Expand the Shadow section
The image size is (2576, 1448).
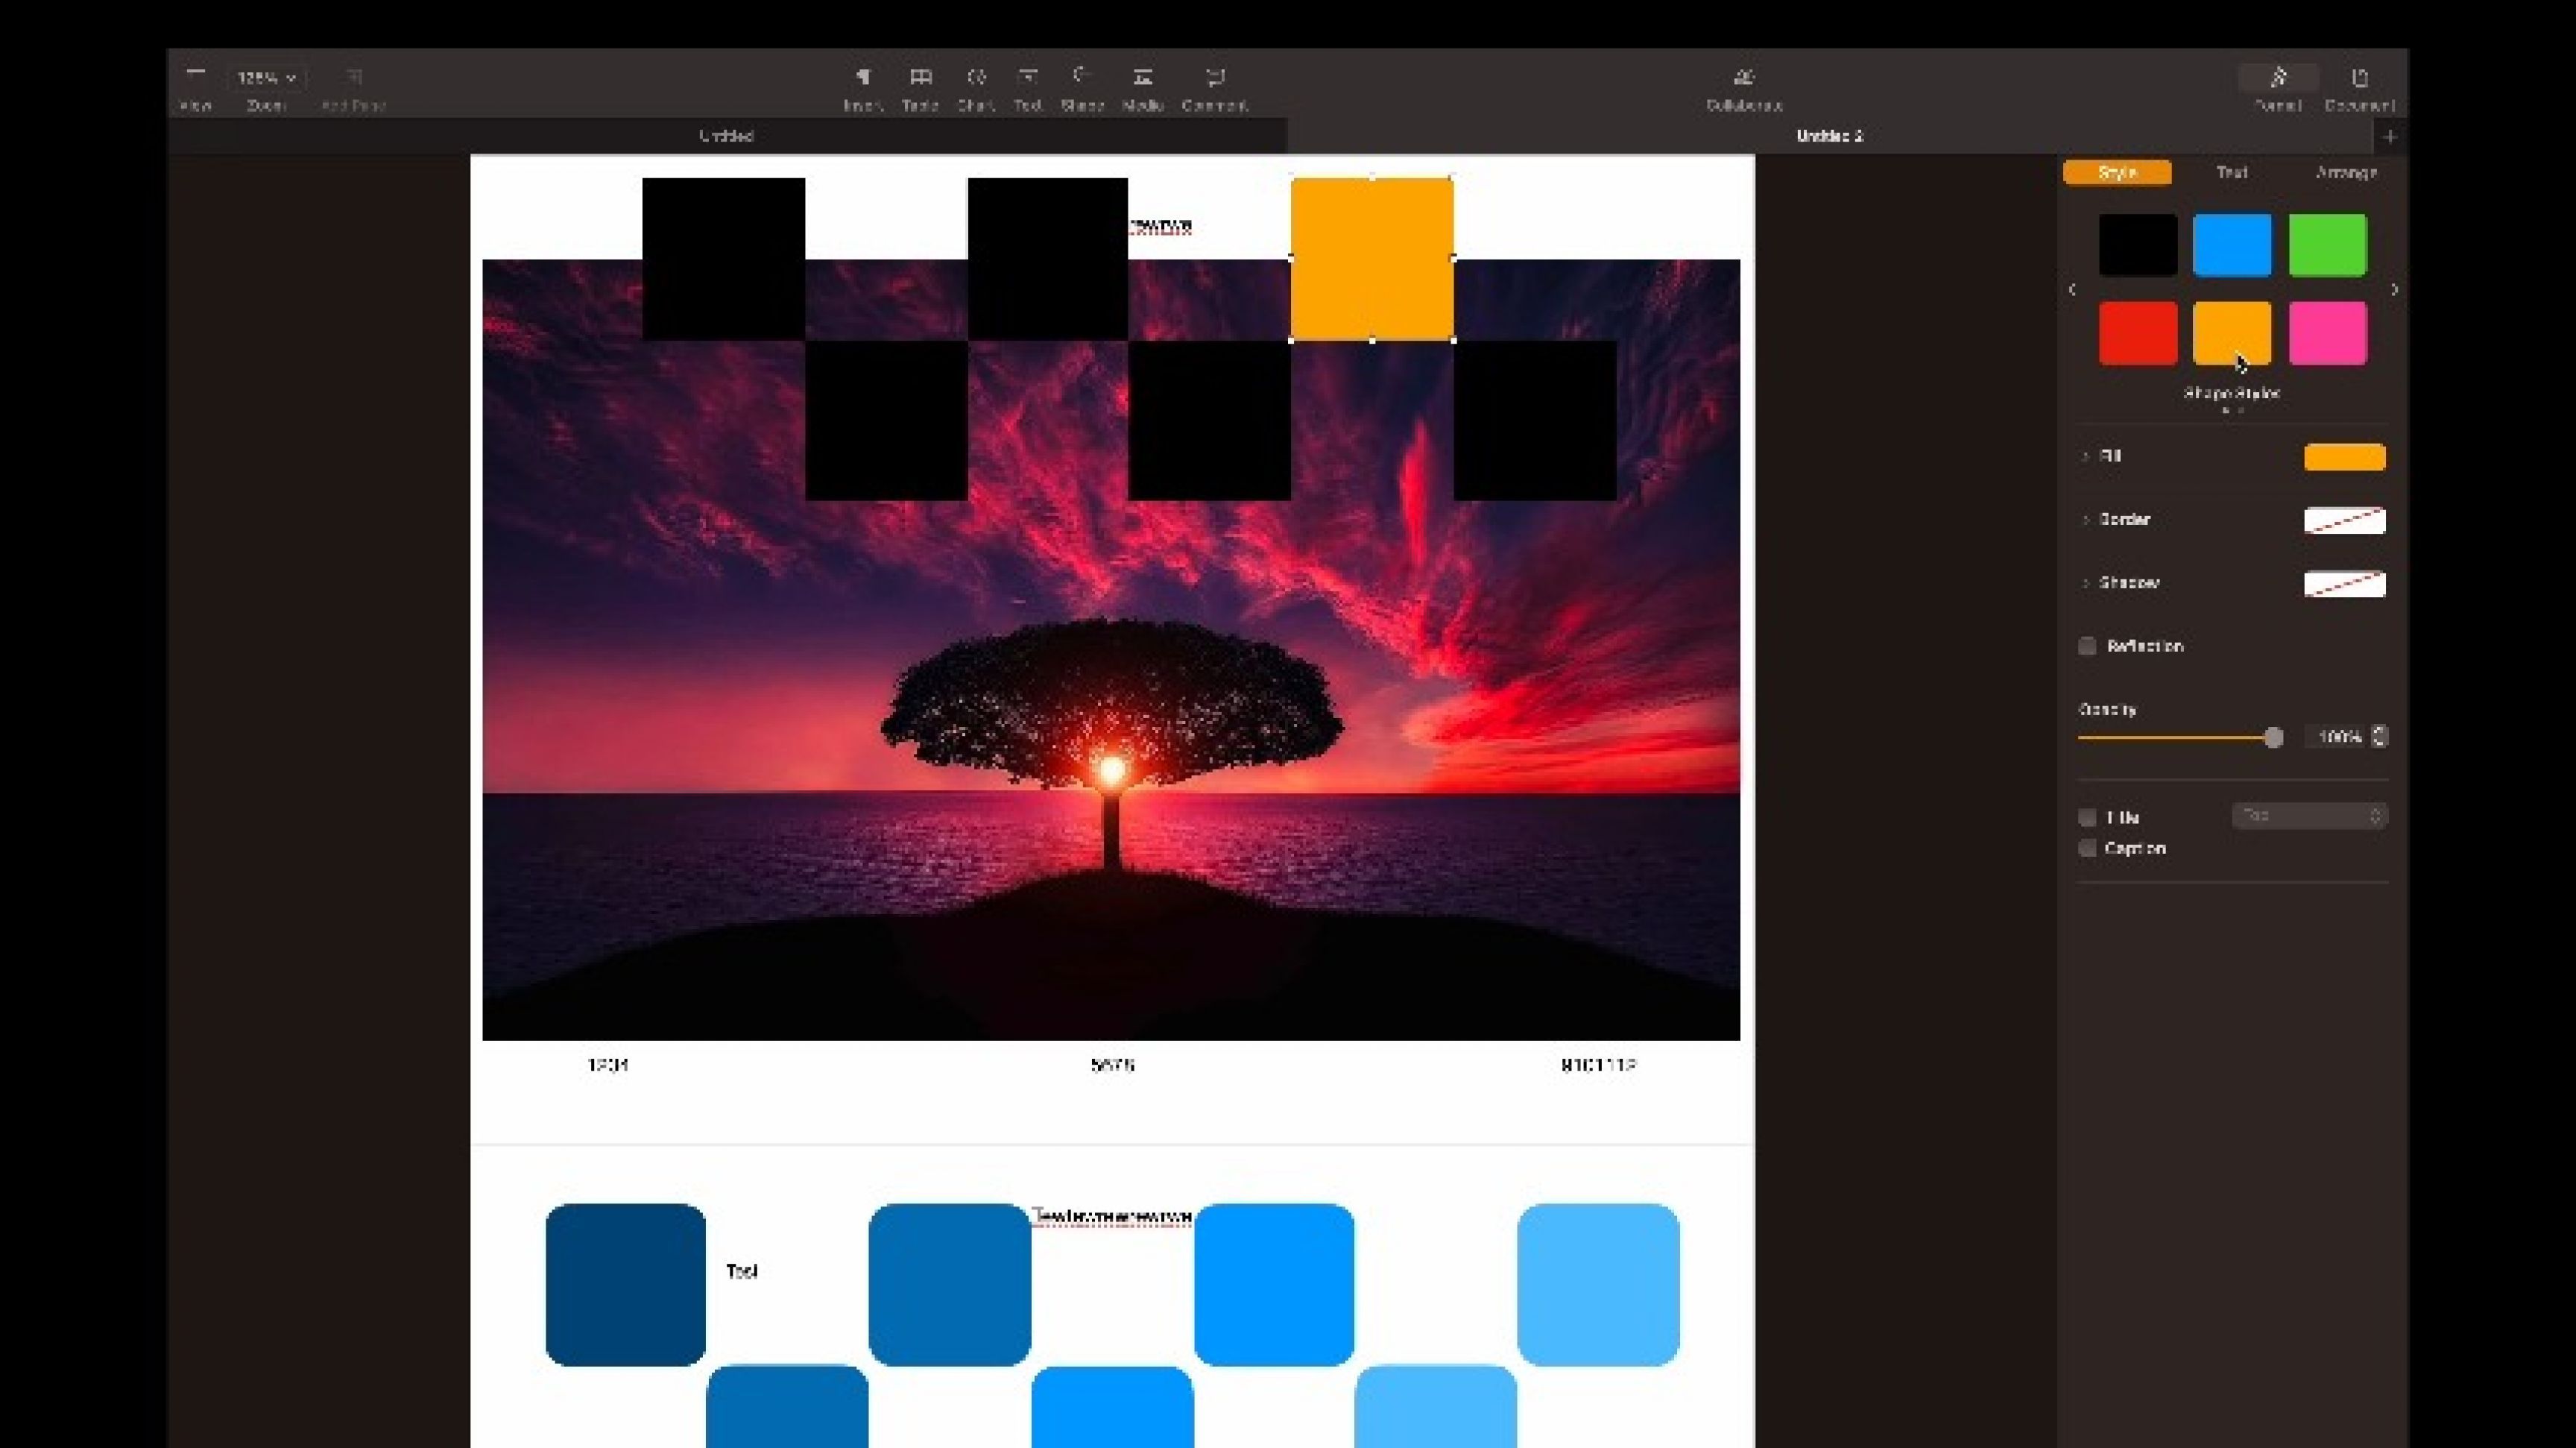2085,582
